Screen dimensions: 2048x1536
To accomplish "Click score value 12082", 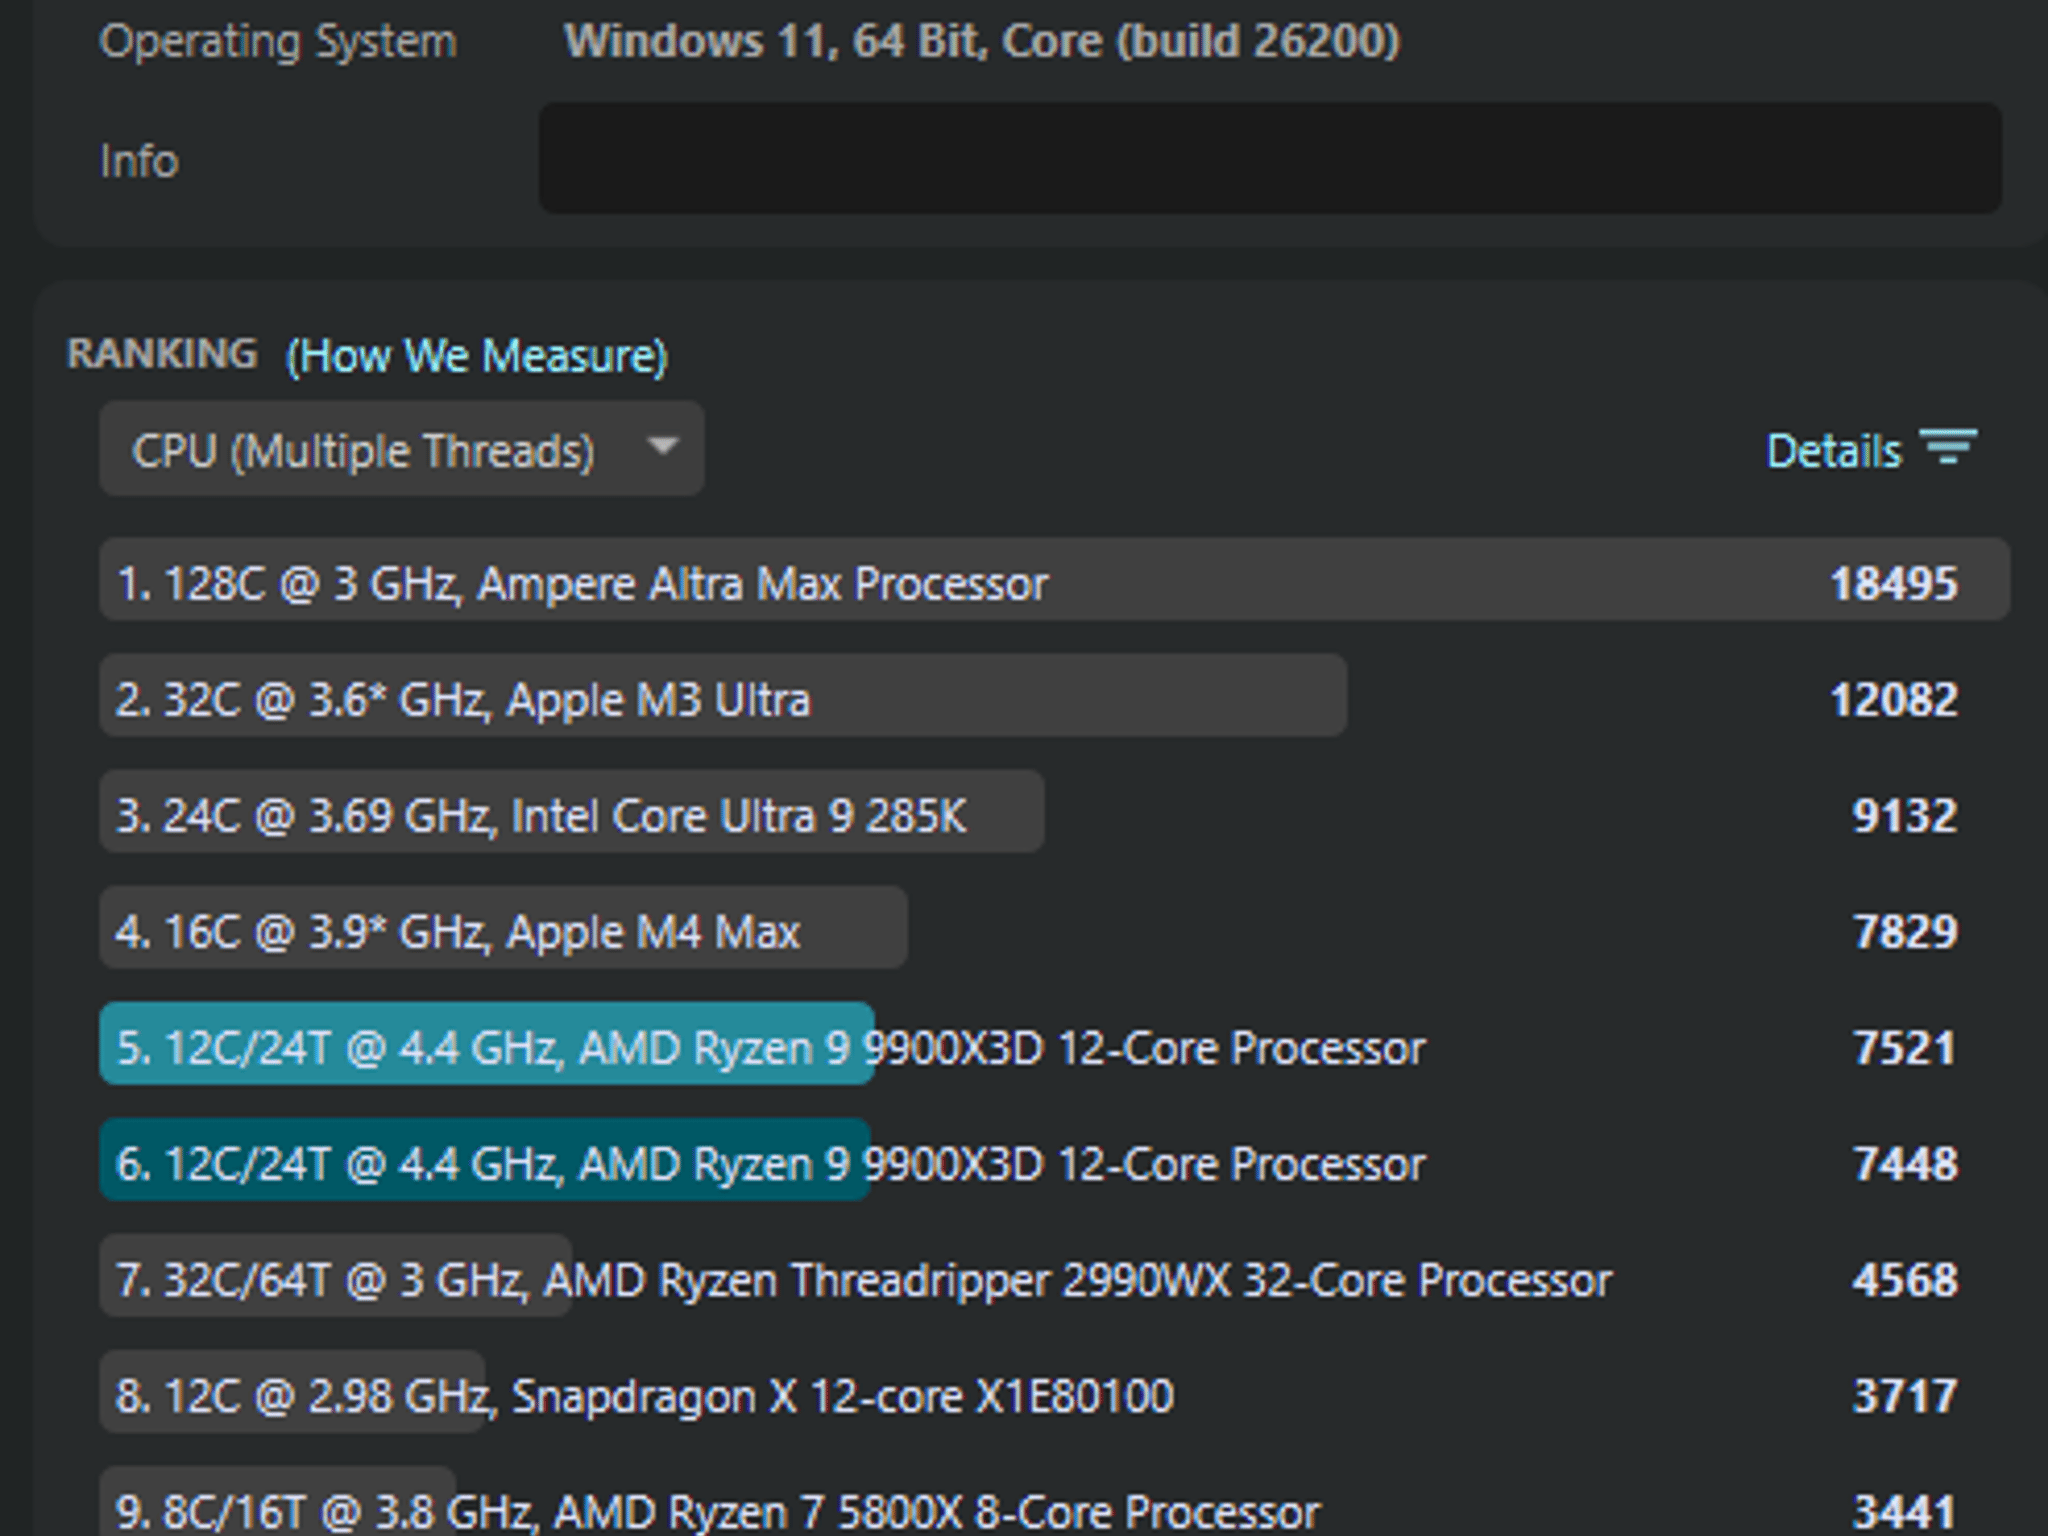I will (x=1893, y=699).
